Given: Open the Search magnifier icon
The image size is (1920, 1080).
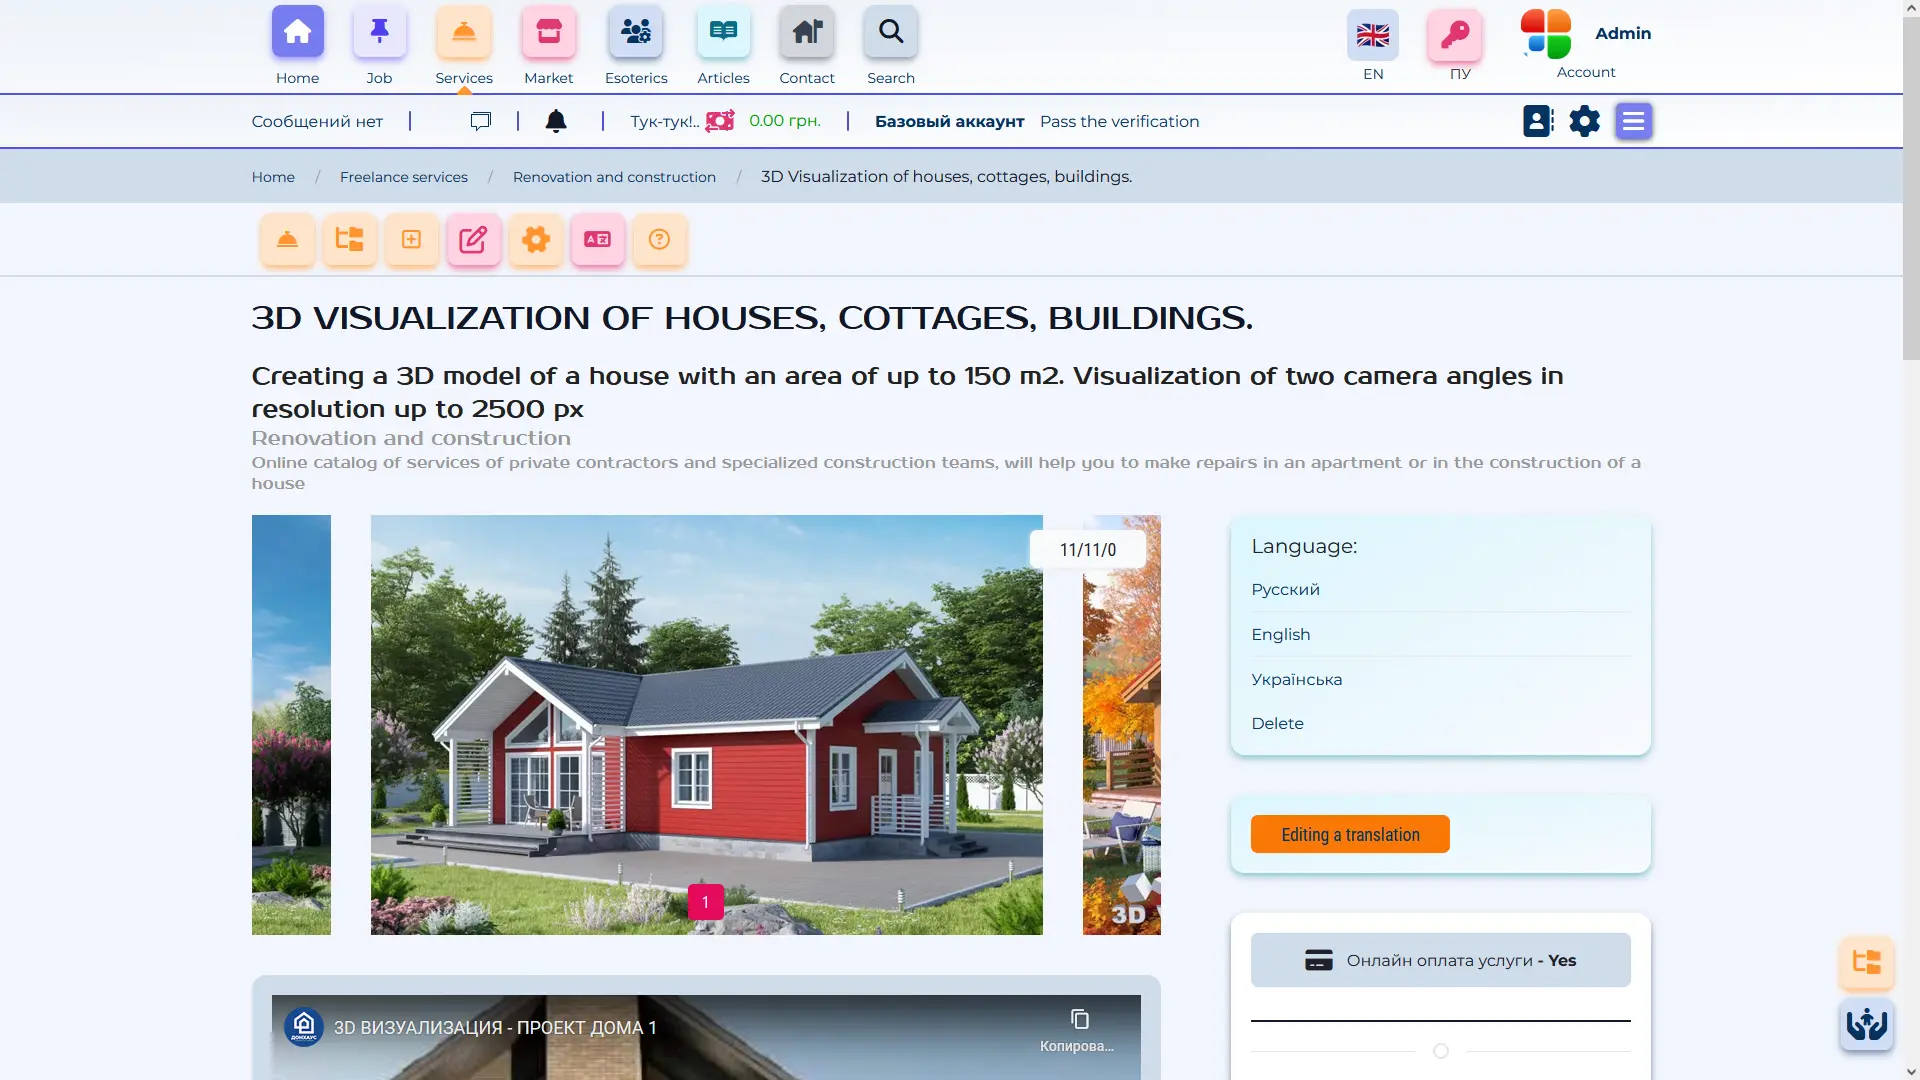Looking at the screenshot, I should [891, 32].
